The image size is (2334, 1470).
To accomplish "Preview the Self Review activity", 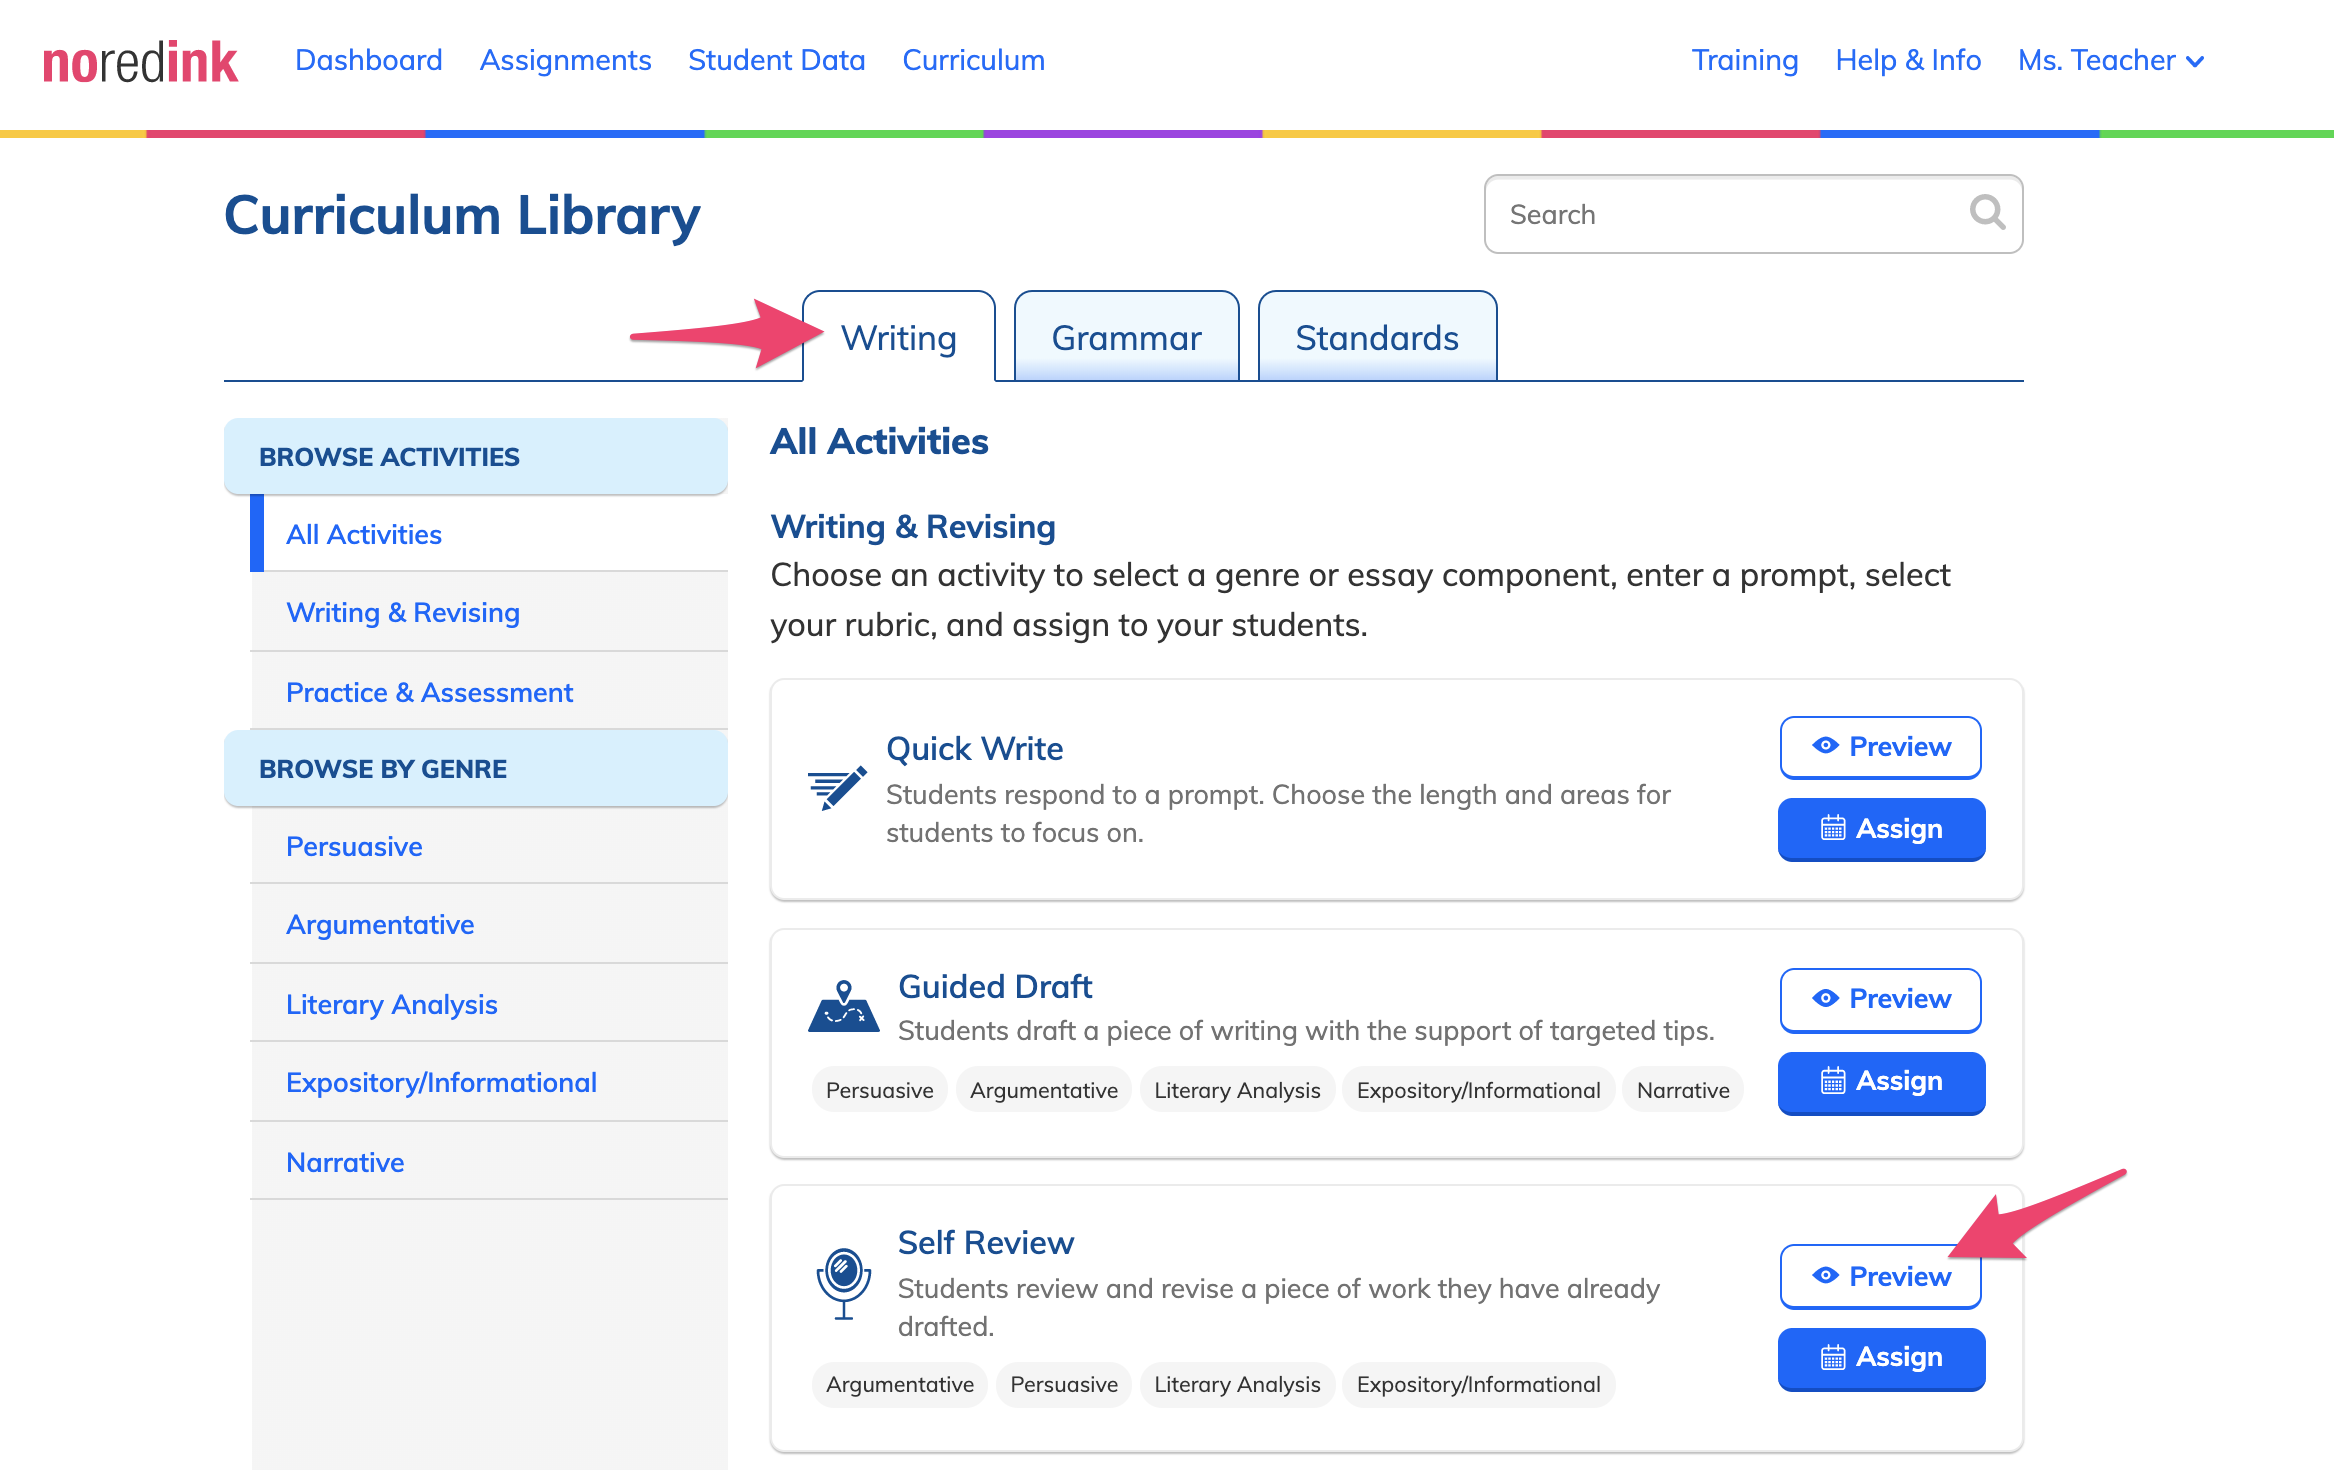I will (1880, 1276).
